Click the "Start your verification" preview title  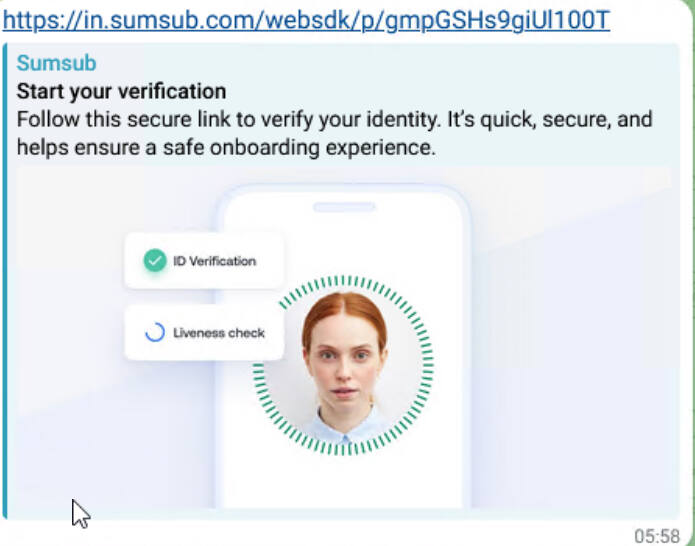[x=121, y=92]
